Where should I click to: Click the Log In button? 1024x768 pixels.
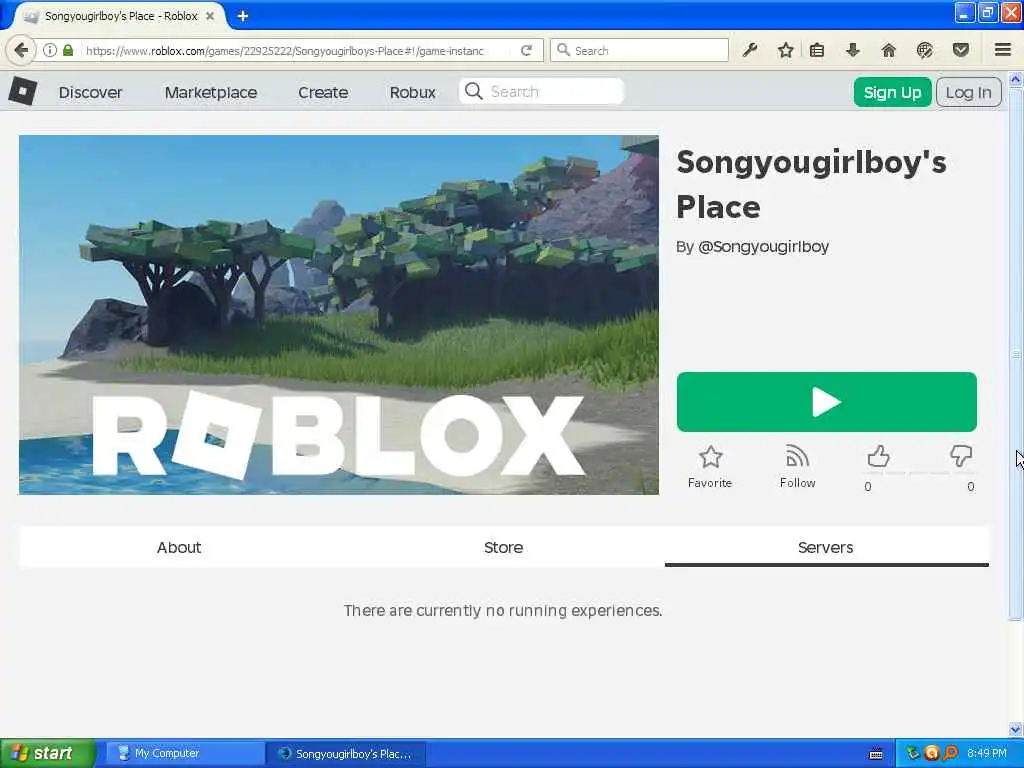pyautogui.click(x=968, y=92)
